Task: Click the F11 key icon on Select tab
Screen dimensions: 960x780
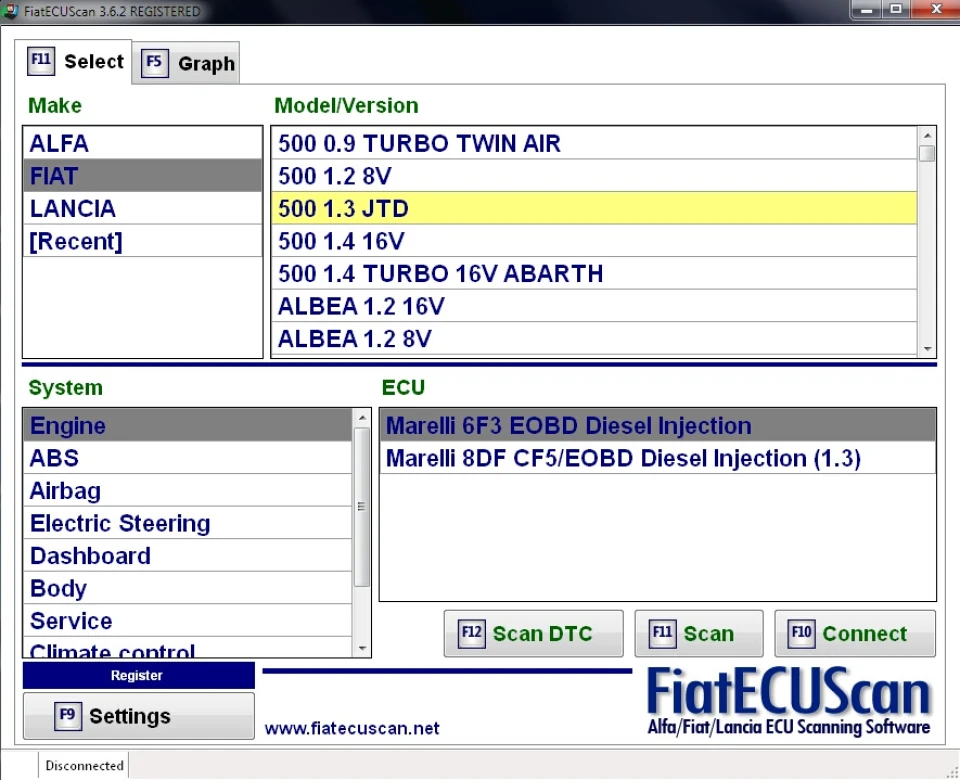Action: click(x=41, y=61)
